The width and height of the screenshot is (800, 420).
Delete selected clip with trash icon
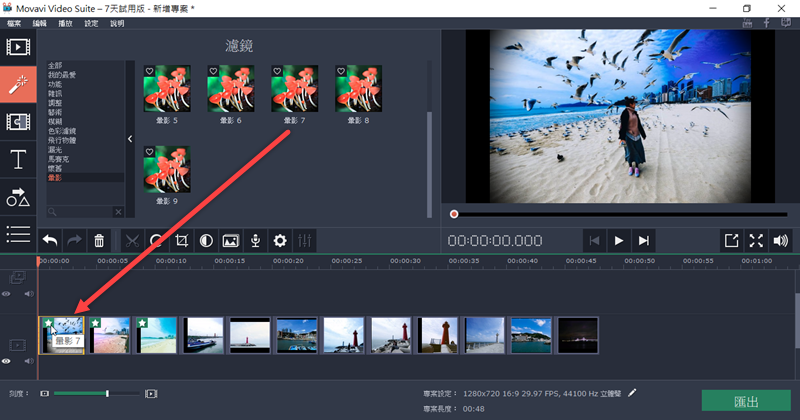click(99, 241)
